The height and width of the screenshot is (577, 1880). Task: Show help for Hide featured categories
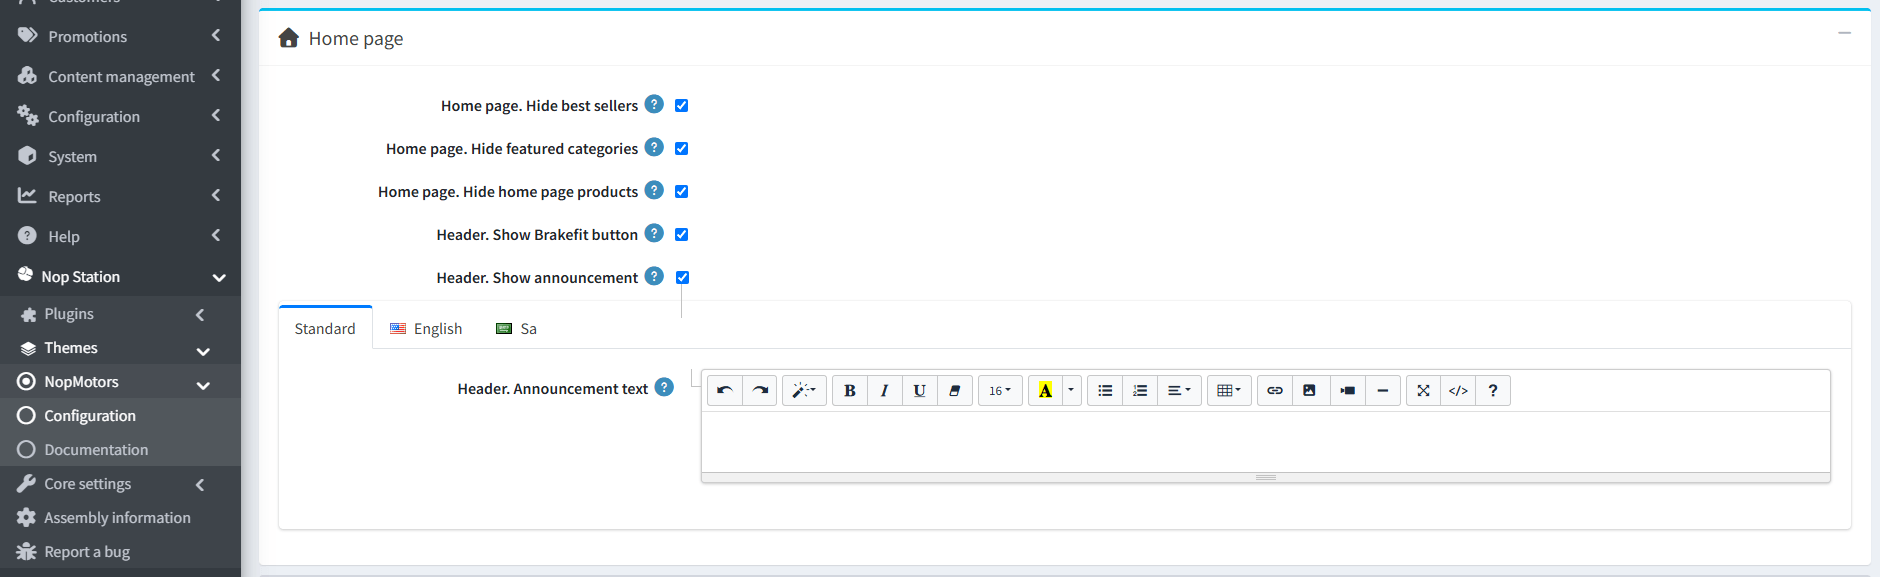(x=654, y=147)
